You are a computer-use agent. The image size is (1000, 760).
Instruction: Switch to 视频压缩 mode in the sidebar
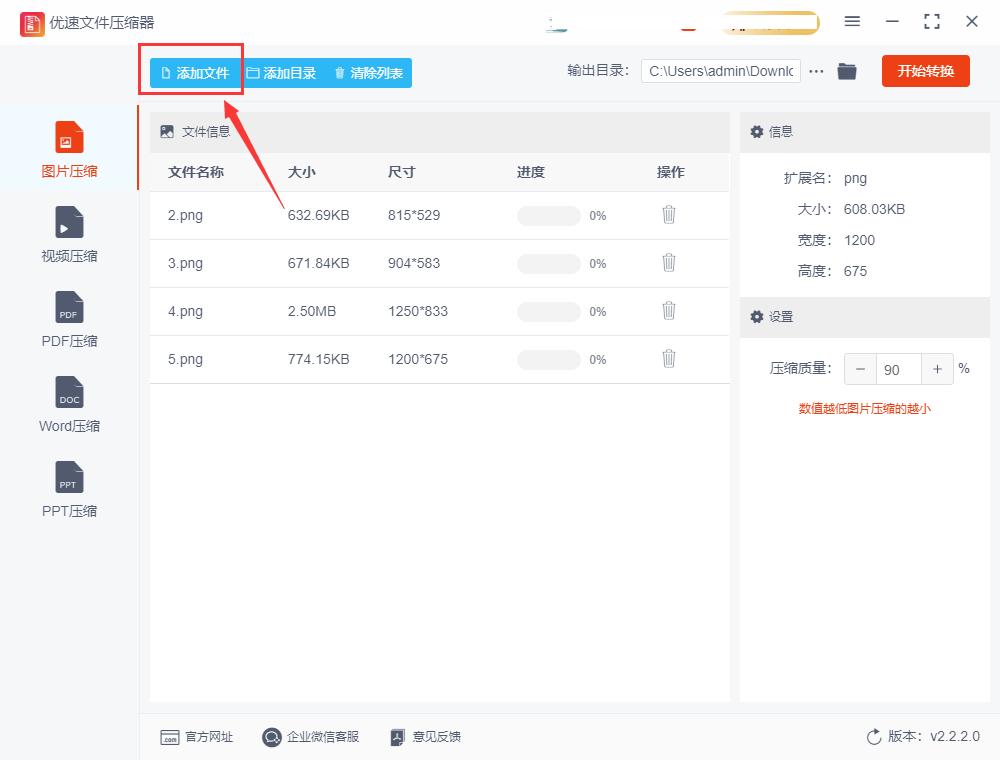(x=68, y=235)
